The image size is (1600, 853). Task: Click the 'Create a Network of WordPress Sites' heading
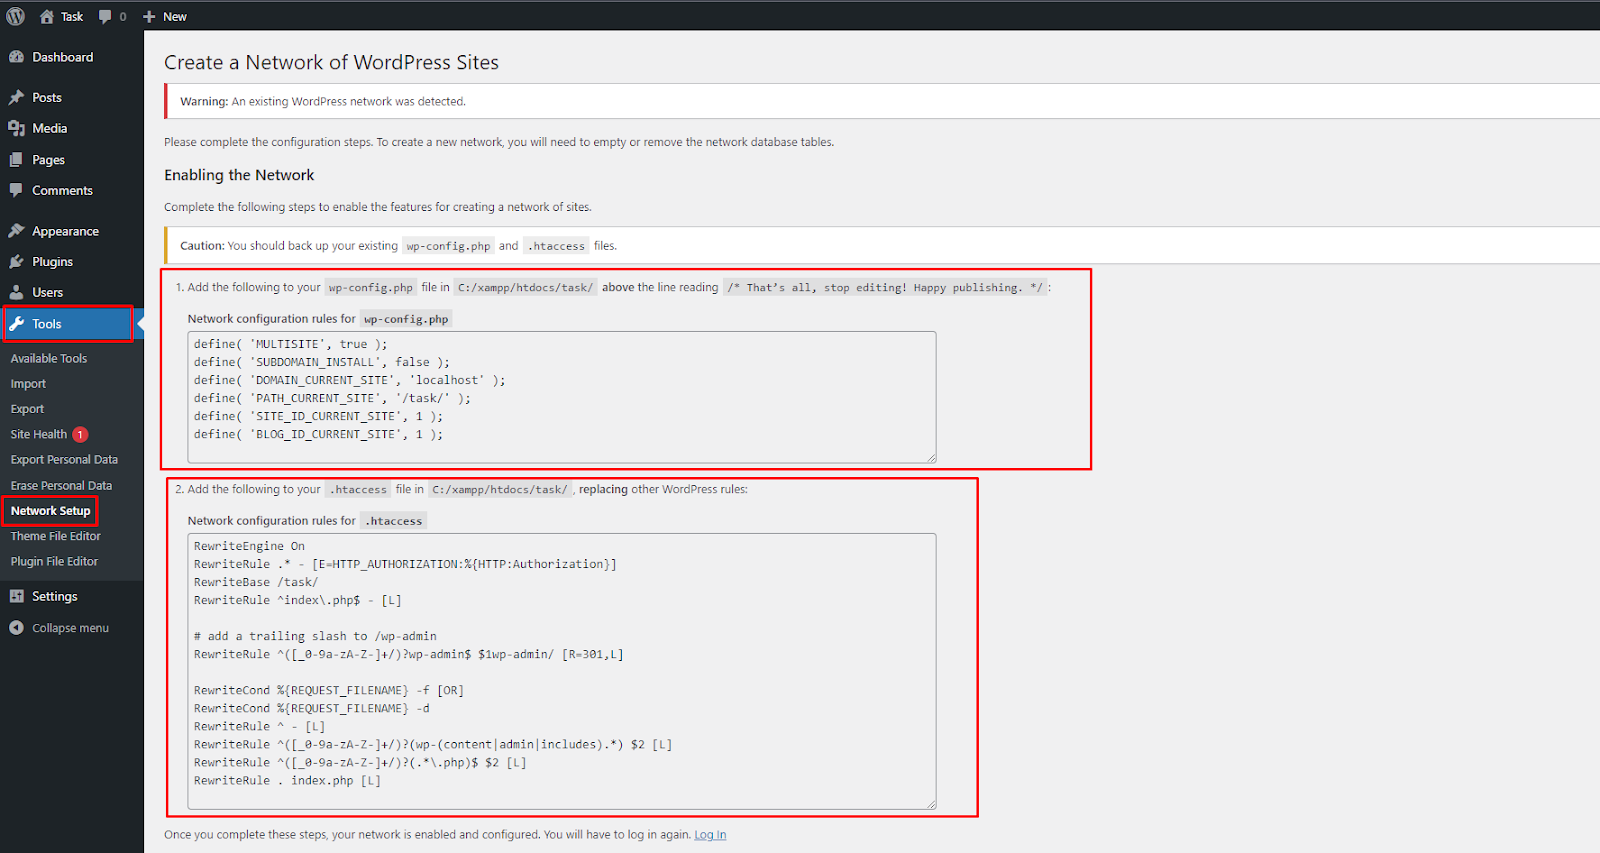tap(331, 62)
